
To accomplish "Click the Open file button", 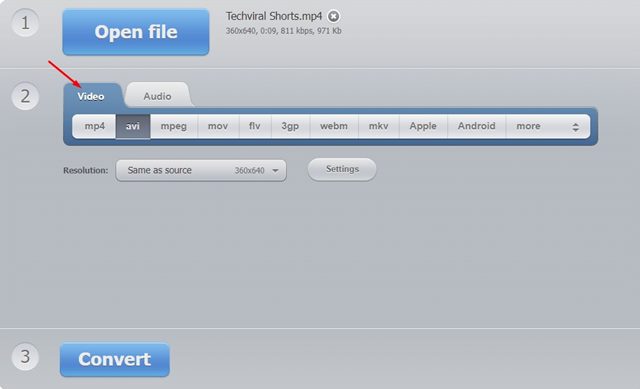I will click(136, 32).
